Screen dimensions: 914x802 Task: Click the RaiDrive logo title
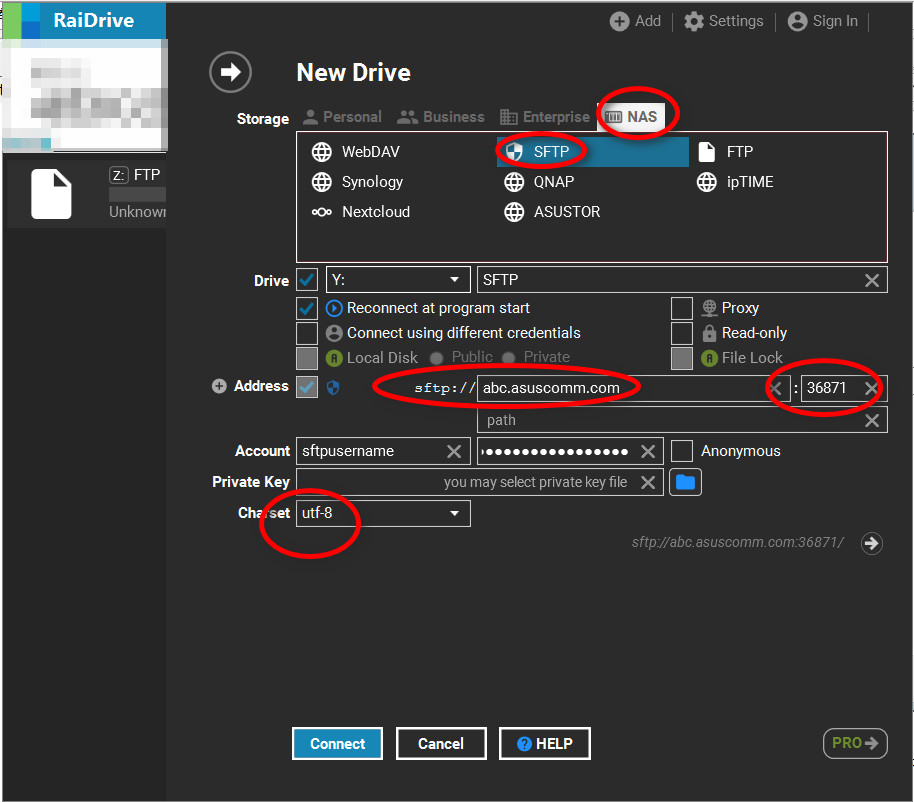[93, 20]
